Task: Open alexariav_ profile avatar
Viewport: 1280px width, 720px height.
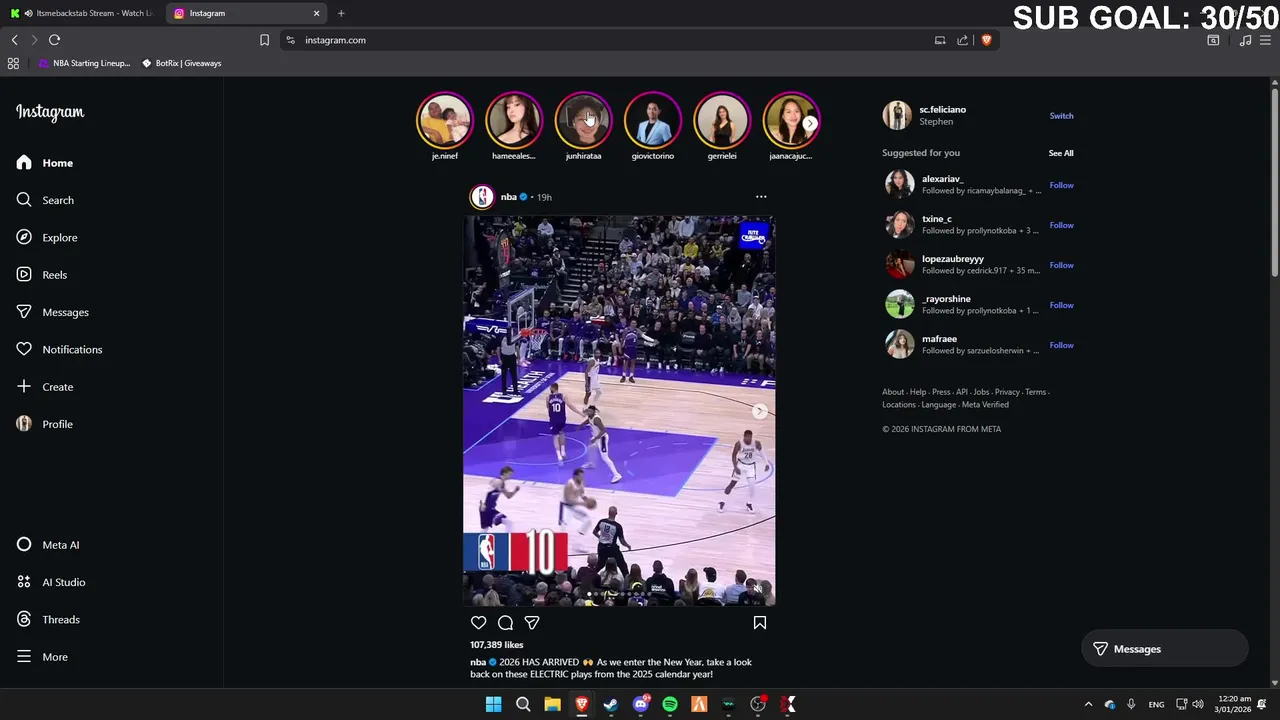Action: [x=899, y=184]
